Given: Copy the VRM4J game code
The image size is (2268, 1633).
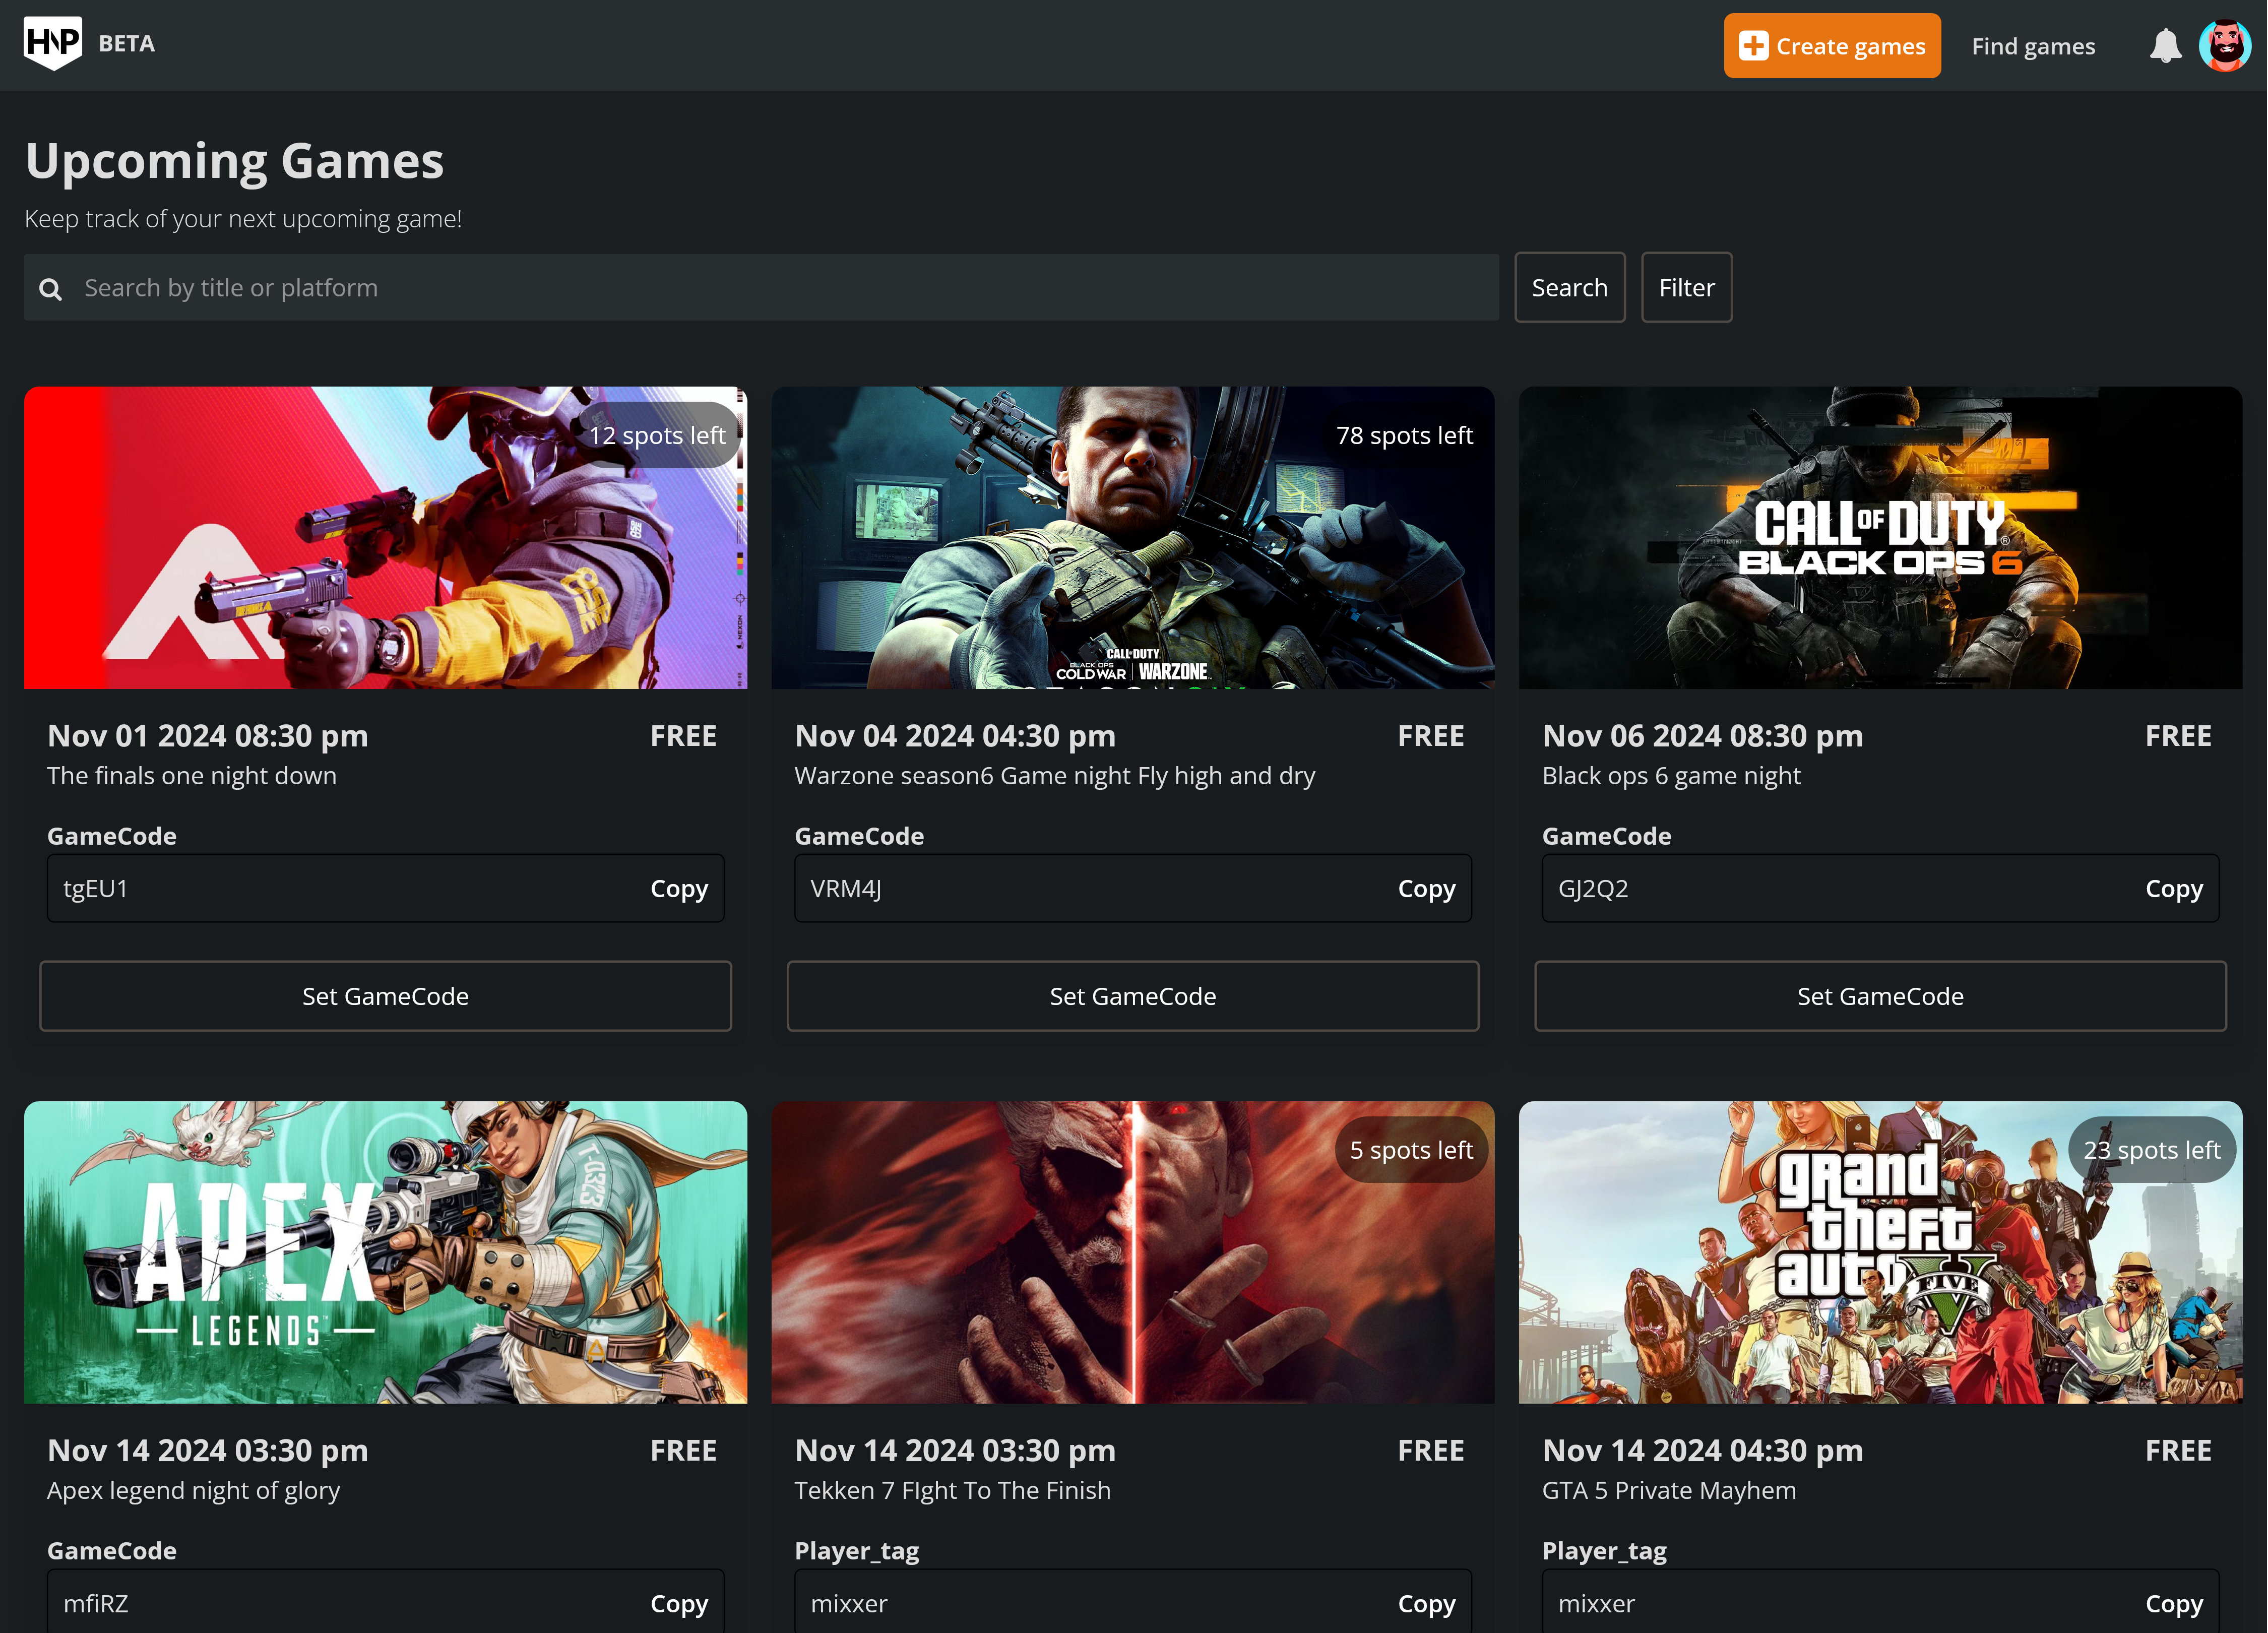Looking at the screenshot, I should (1426, 889).
